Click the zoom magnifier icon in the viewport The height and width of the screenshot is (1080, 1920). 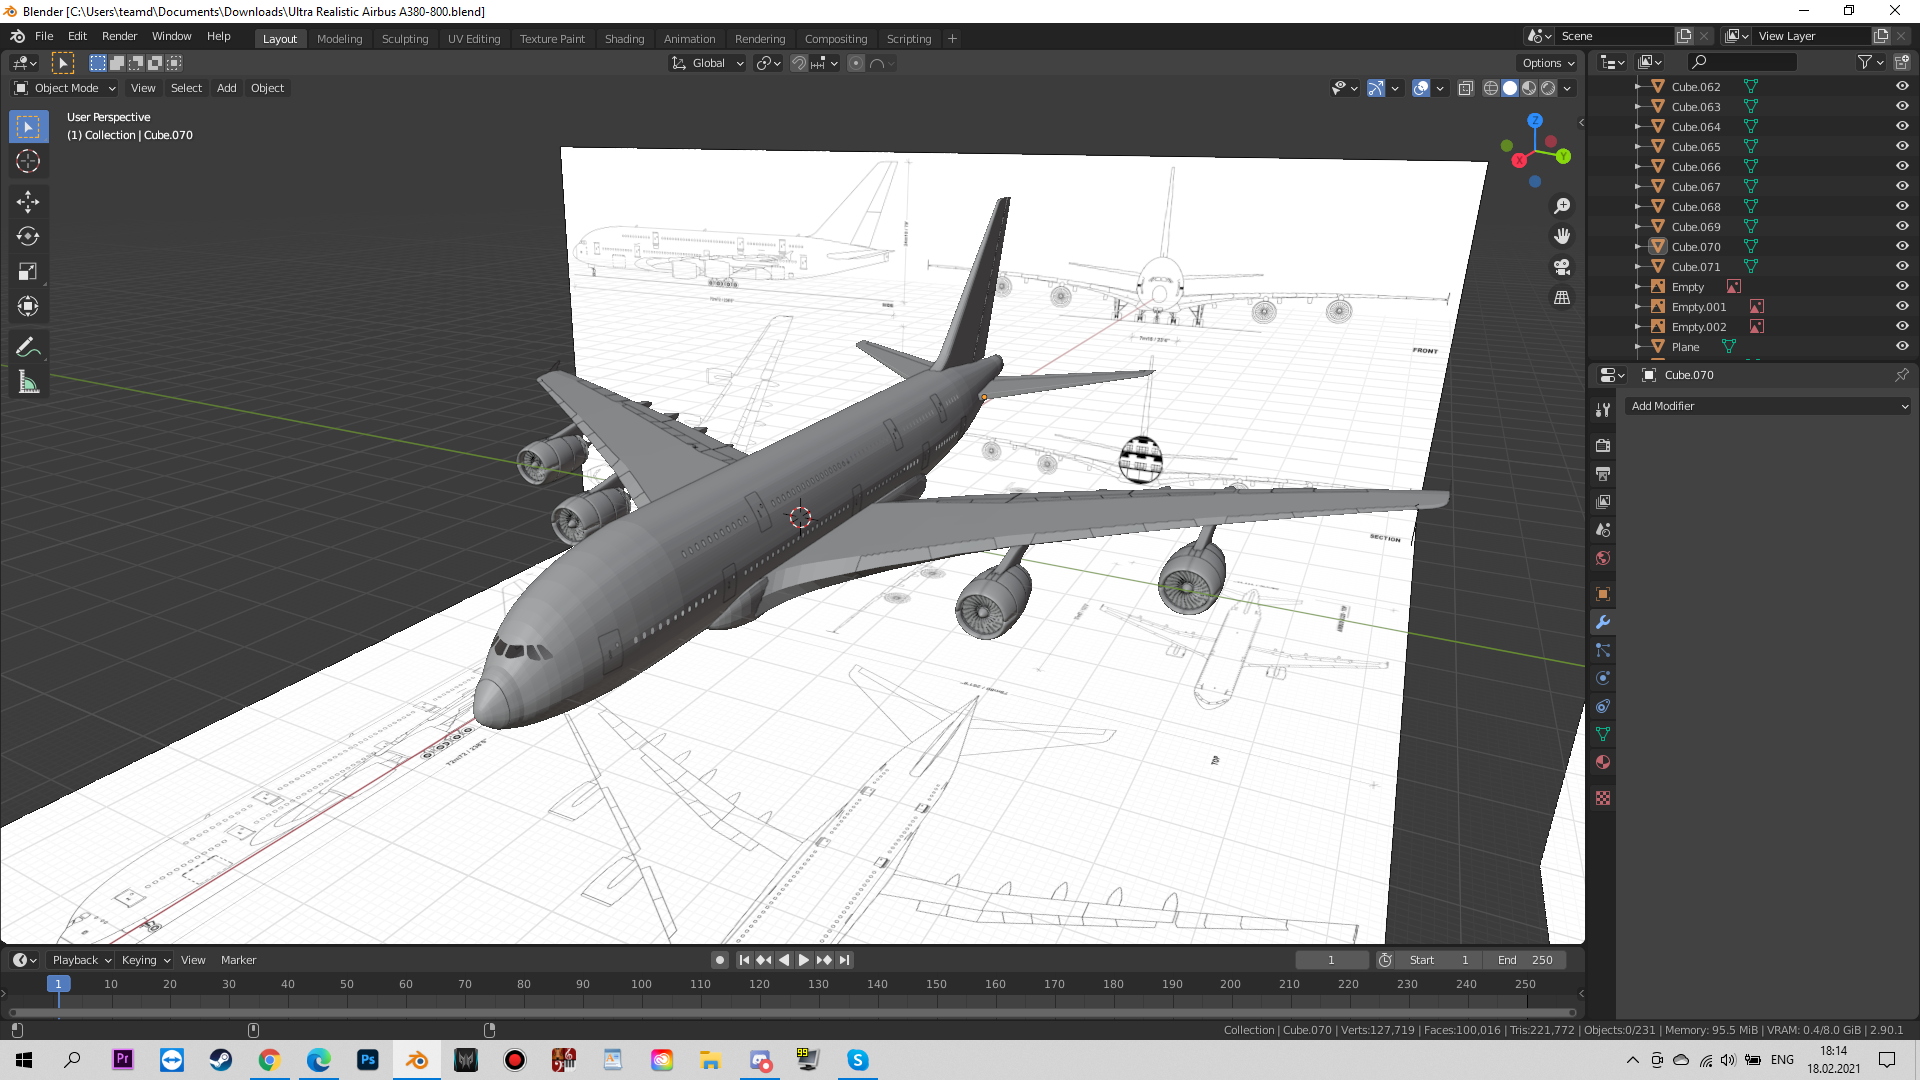click(x=1562, y=206)
